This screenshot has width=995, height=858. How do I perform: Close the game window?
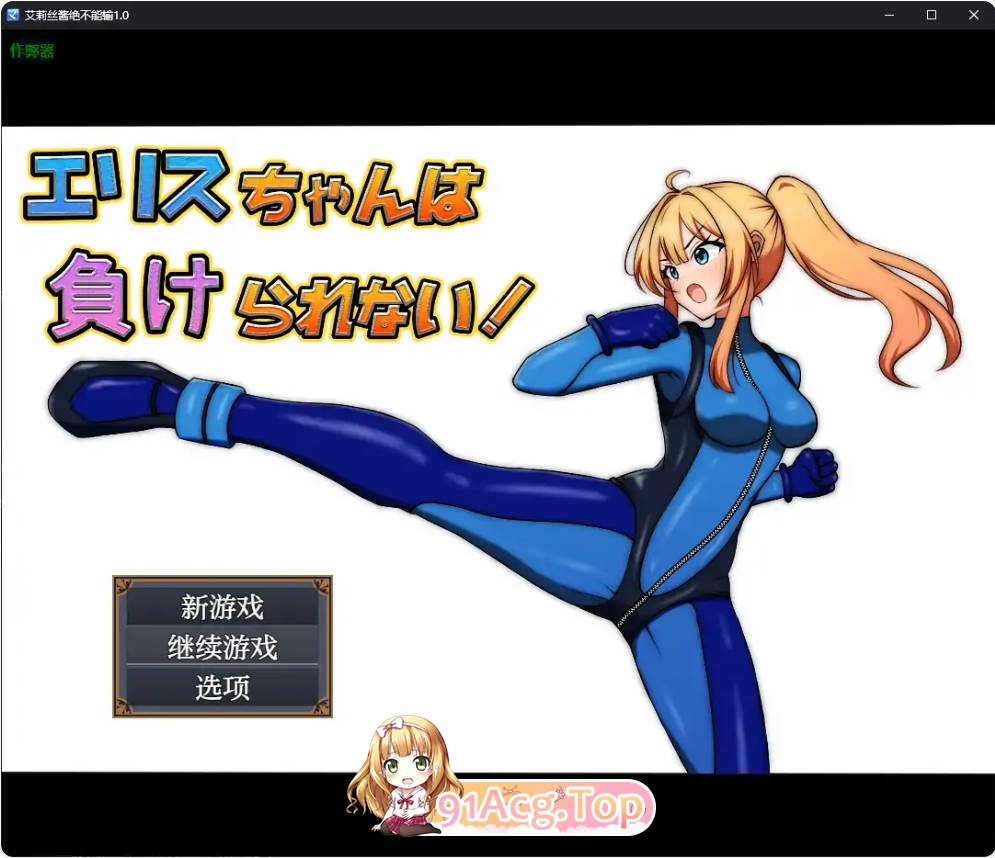click(x=973, y=15)
